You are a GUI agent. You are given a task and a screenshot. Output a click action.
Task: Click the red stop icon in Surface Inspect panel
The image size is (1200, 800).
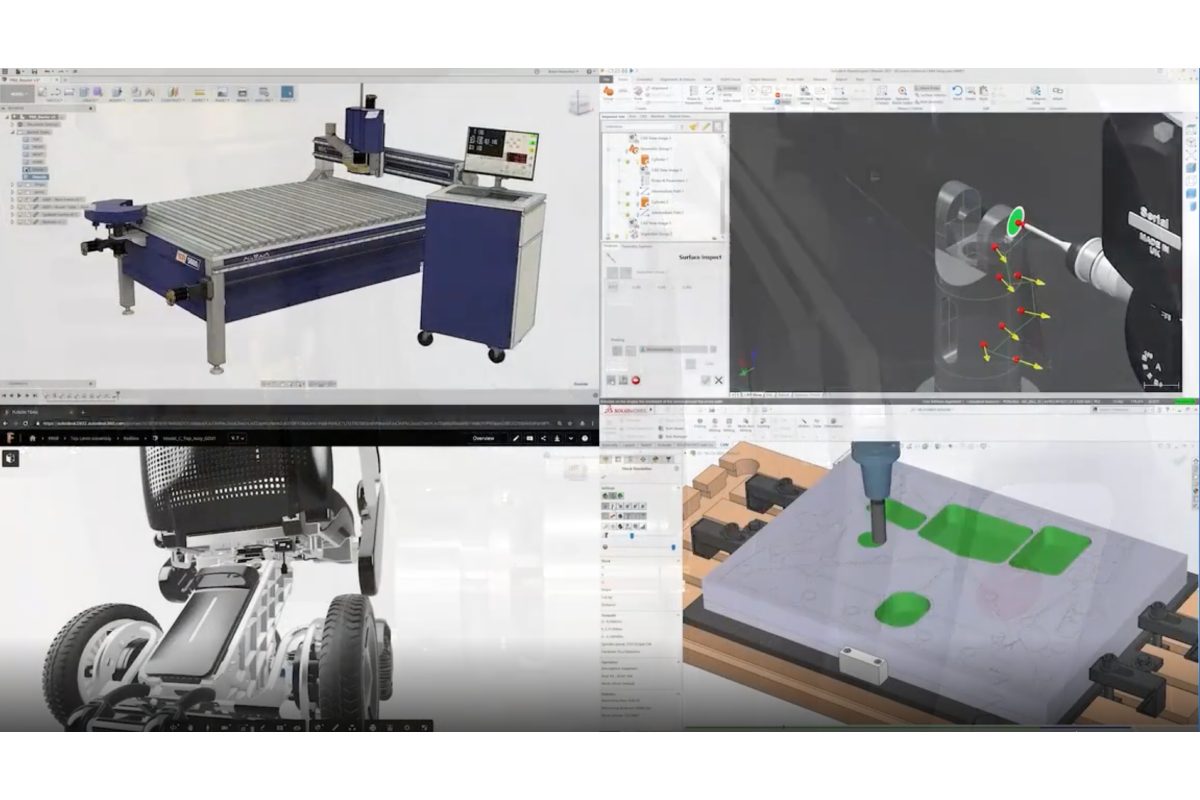635,380
